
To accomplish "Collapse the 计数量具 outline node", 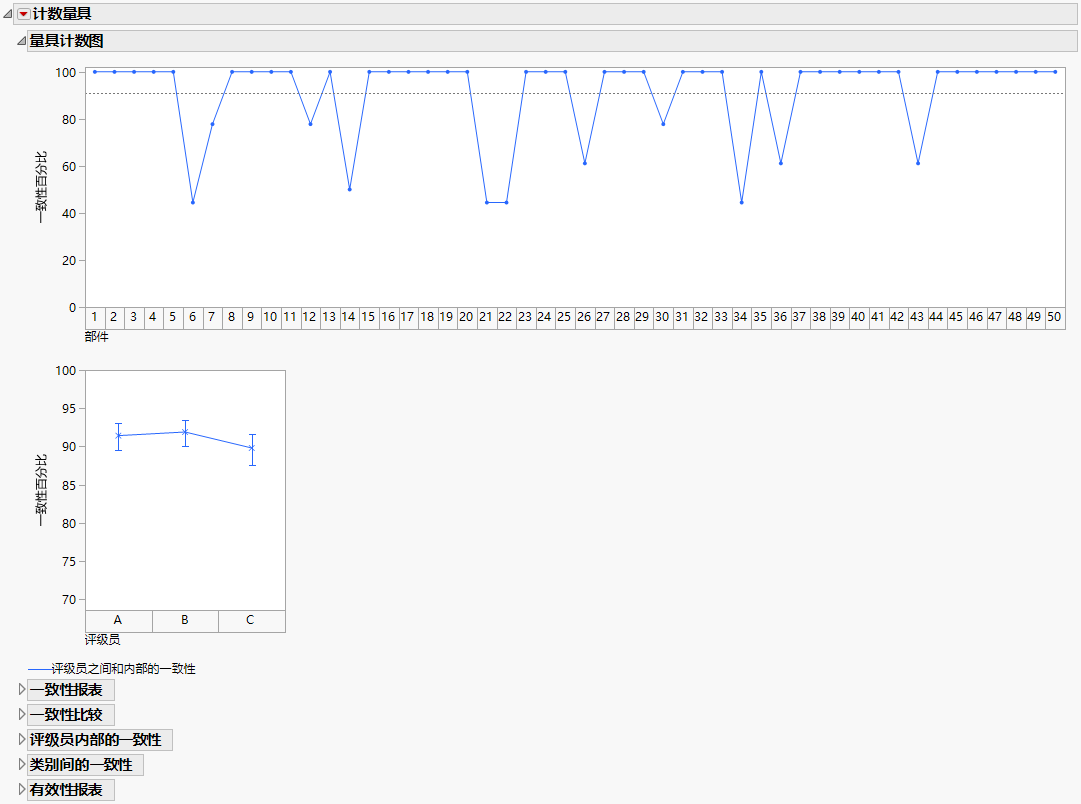I will [x=9, y=13].
